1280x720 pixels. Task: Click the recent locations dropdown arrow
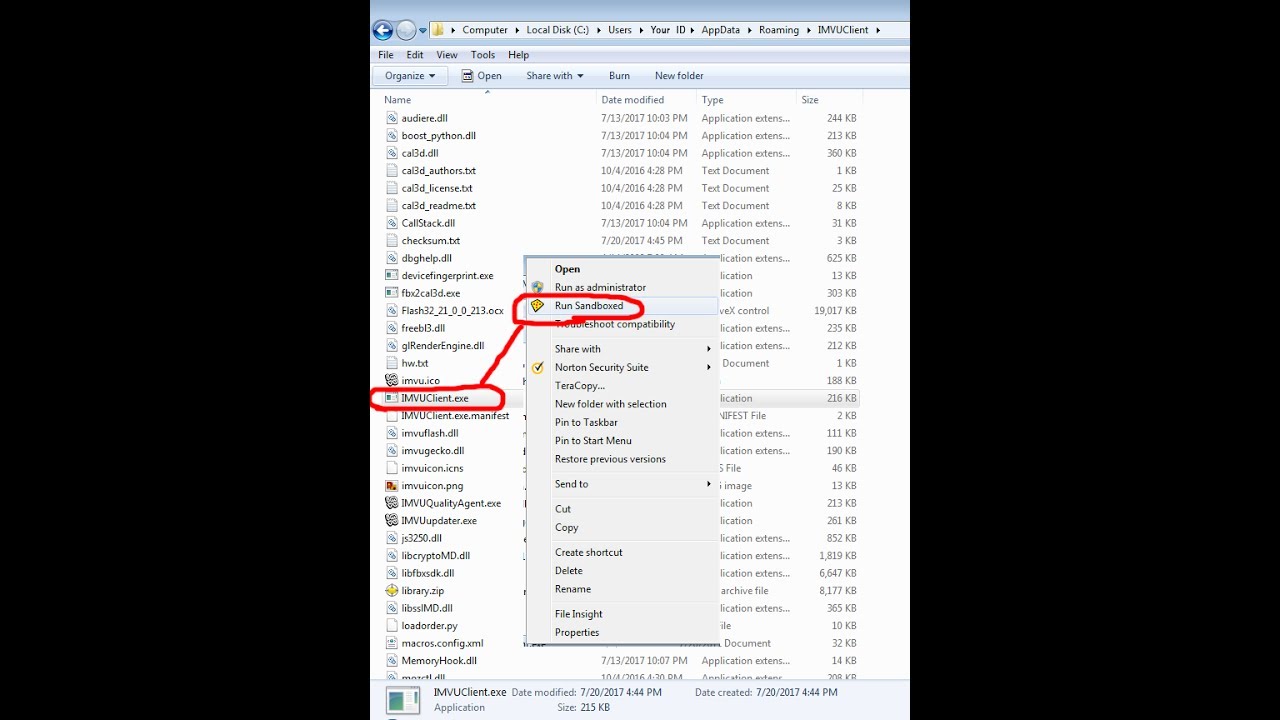tap(423, 30)
